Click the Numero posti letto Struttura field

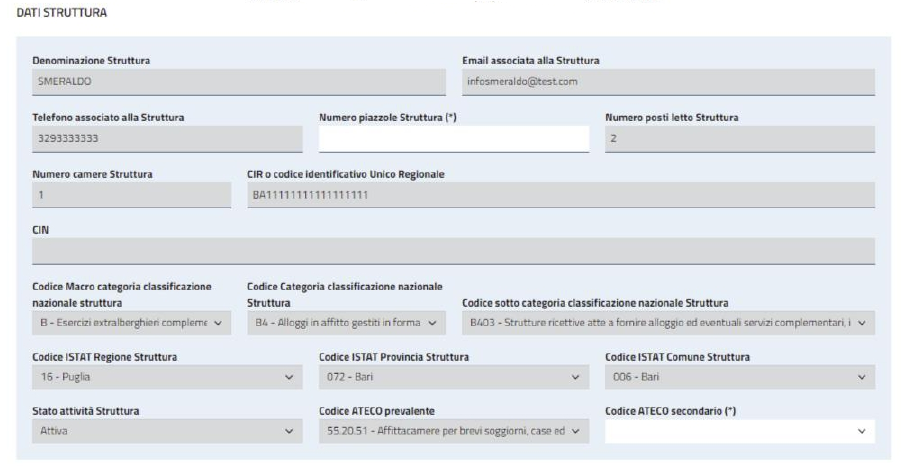click(x=740, y=139)
